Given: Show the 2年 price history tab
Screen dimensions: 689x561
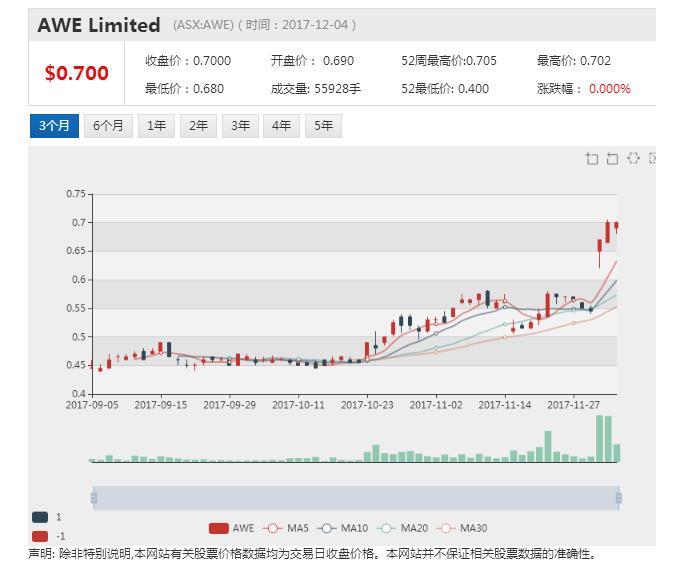Looking at the screenshot, I should tap(199, 126).
